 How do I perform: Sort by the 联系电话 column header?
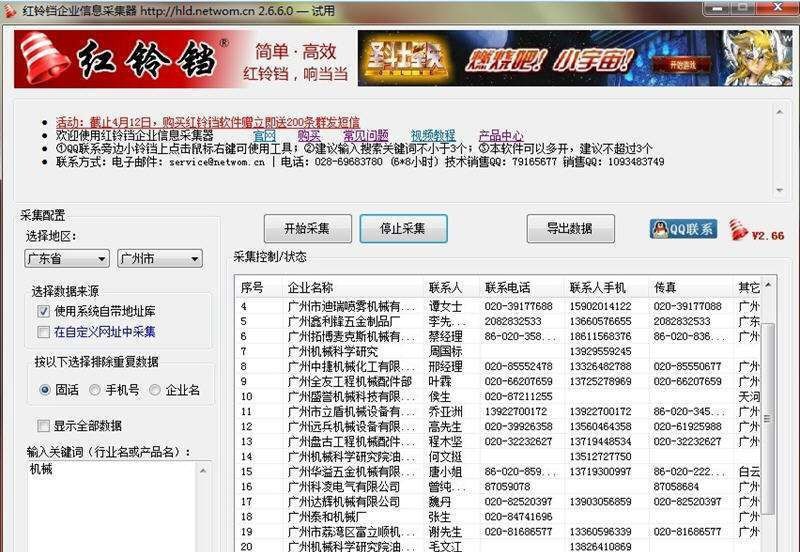[521, 288]
